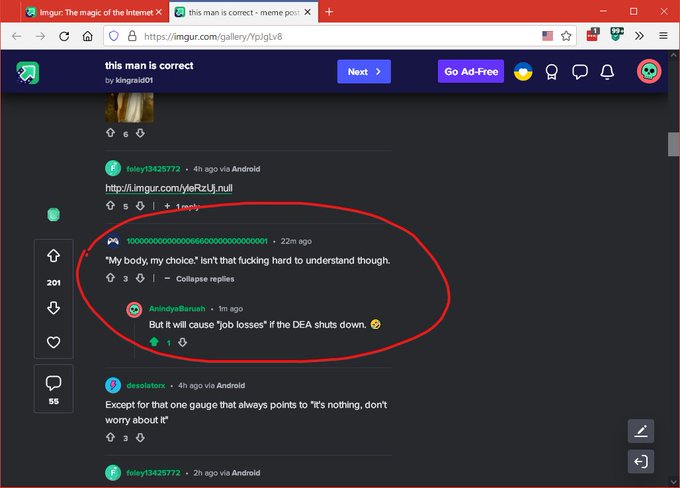Downvote the post in left sidebar
The height and width of the screenshot is (488, 680).
tap(53, 308)
